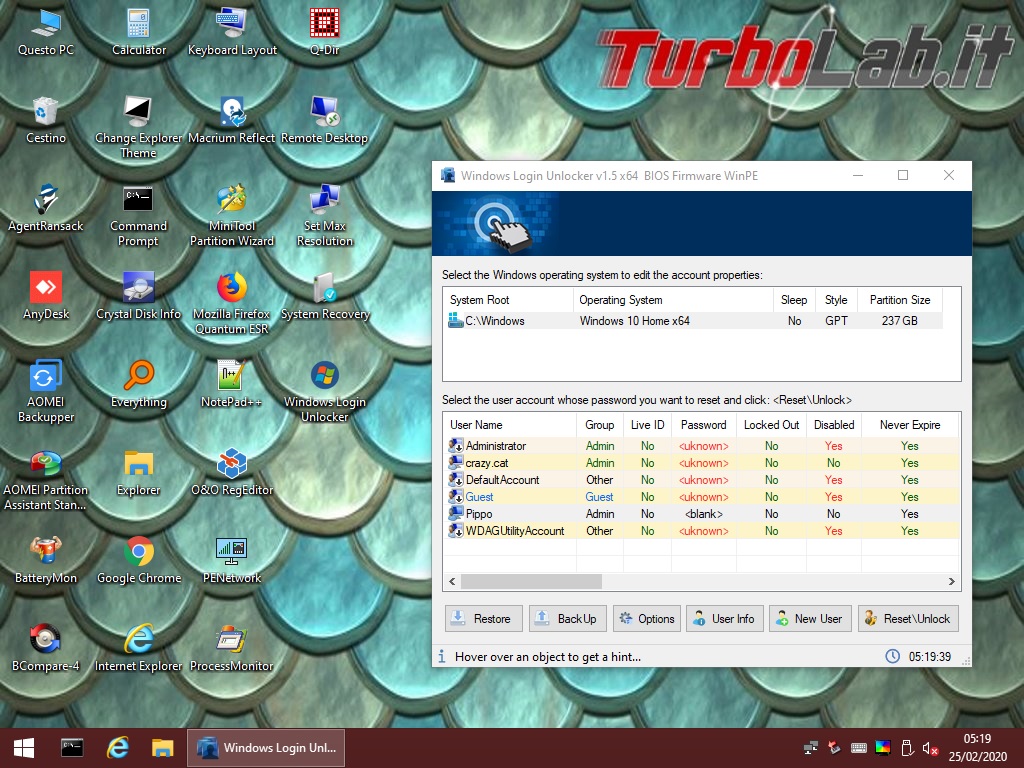Select the C:\Windows system root row
This screenshot has width=1024, height=768.
point(694,321)
